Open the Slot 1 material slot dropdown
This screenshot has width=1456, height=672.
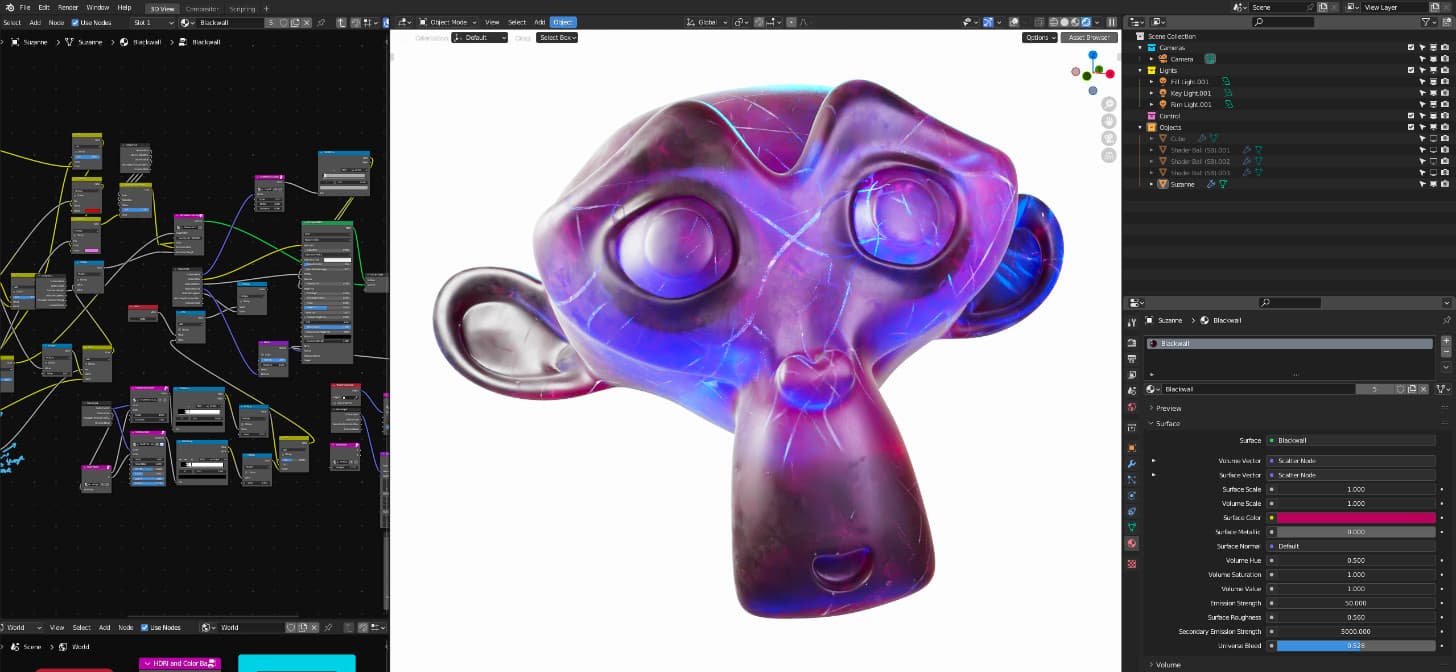[x=152, y=22]
